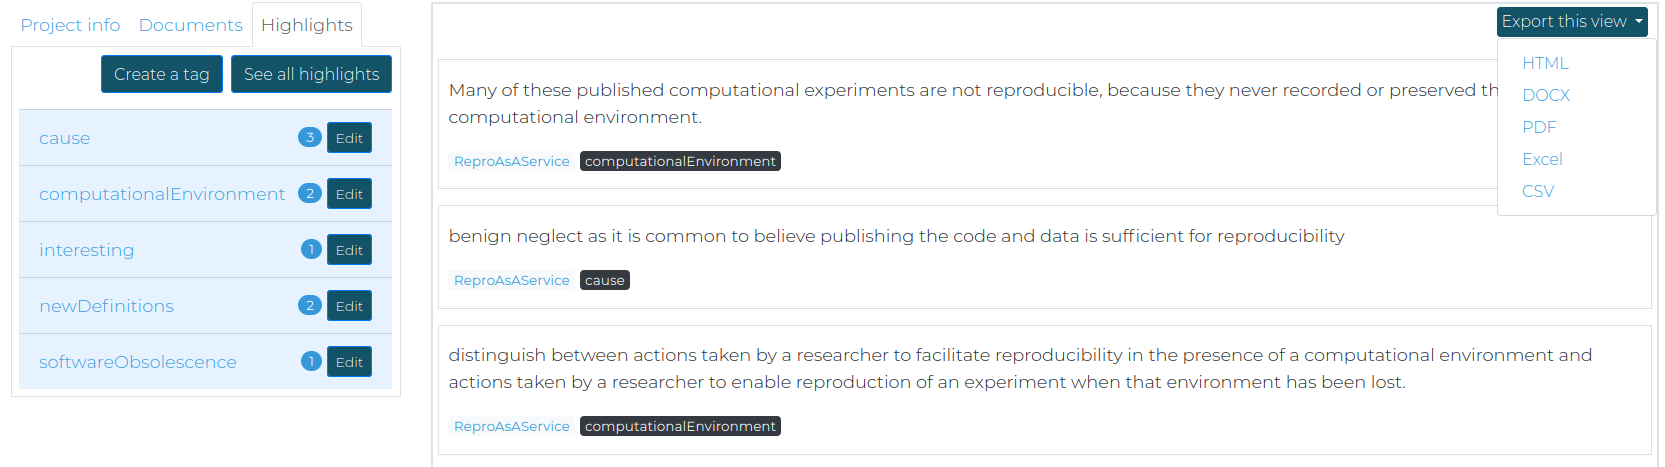The height and width of the screenshot is (467, 1665).
Task: Open the Documents tab
Action: click(191, 25)
